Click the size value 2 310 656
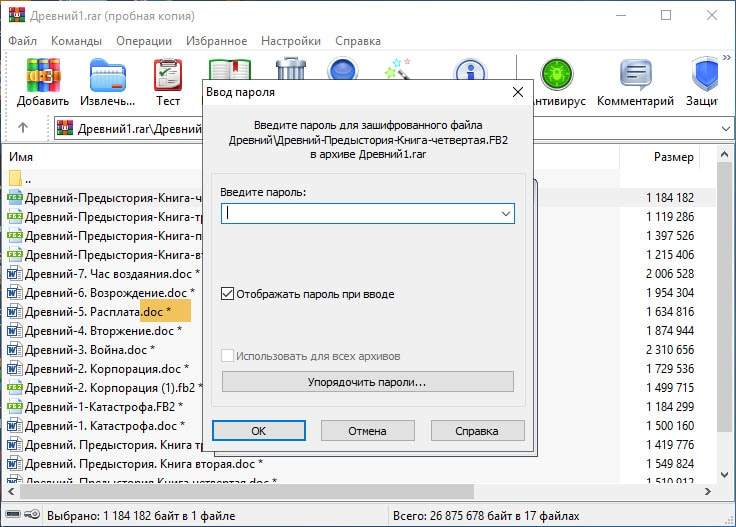736x527 pixels. click(670, 350)
